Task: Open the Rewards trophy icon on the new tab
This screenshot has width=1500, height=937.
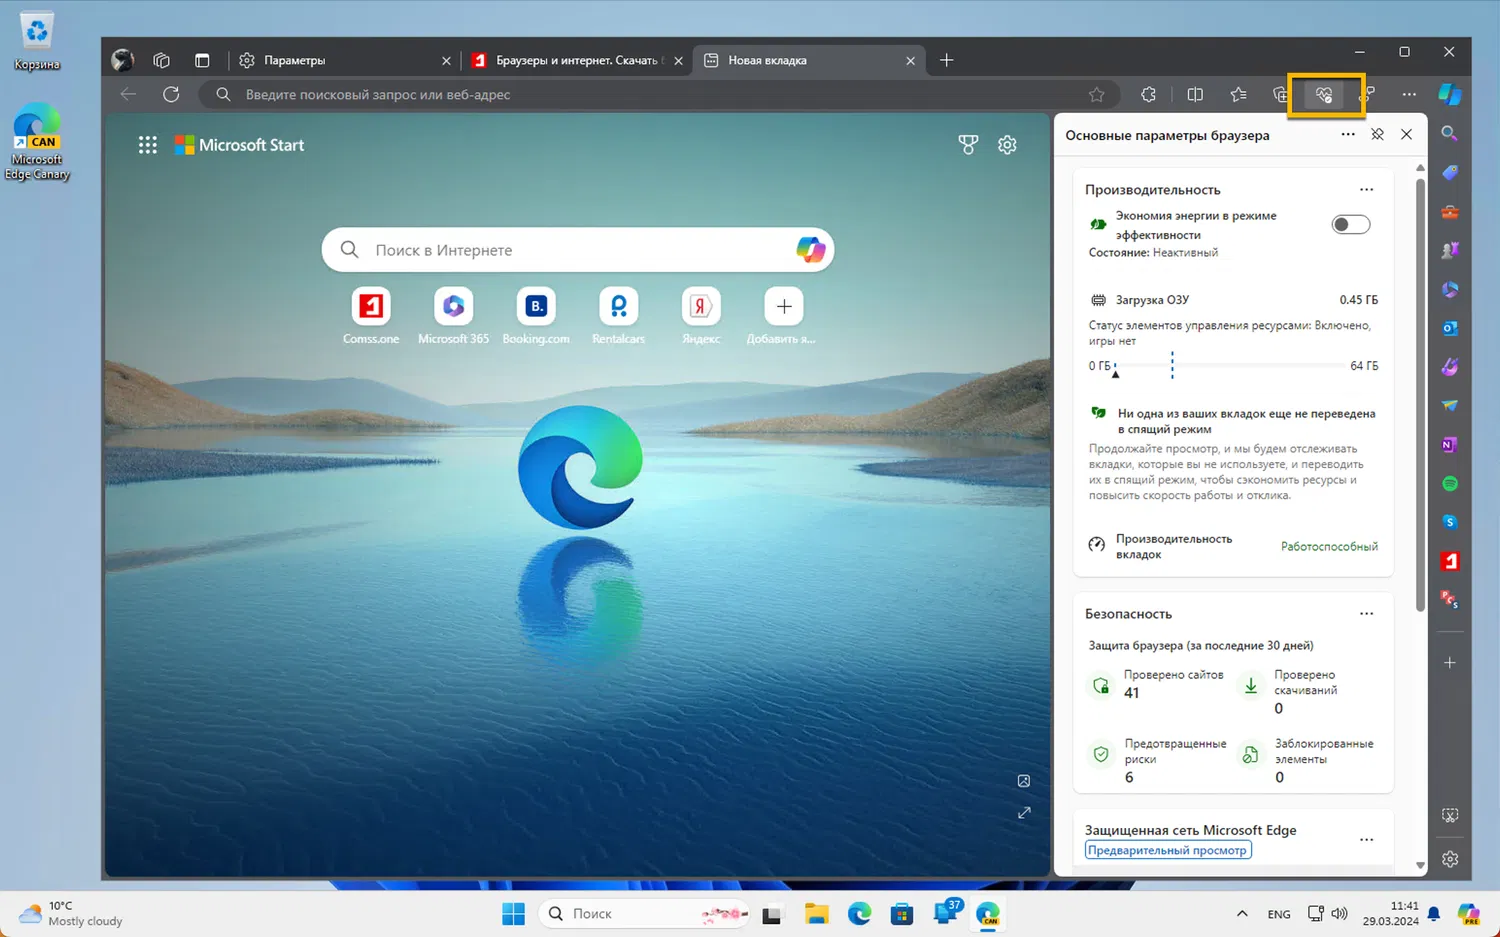Action: pos(968,145)
